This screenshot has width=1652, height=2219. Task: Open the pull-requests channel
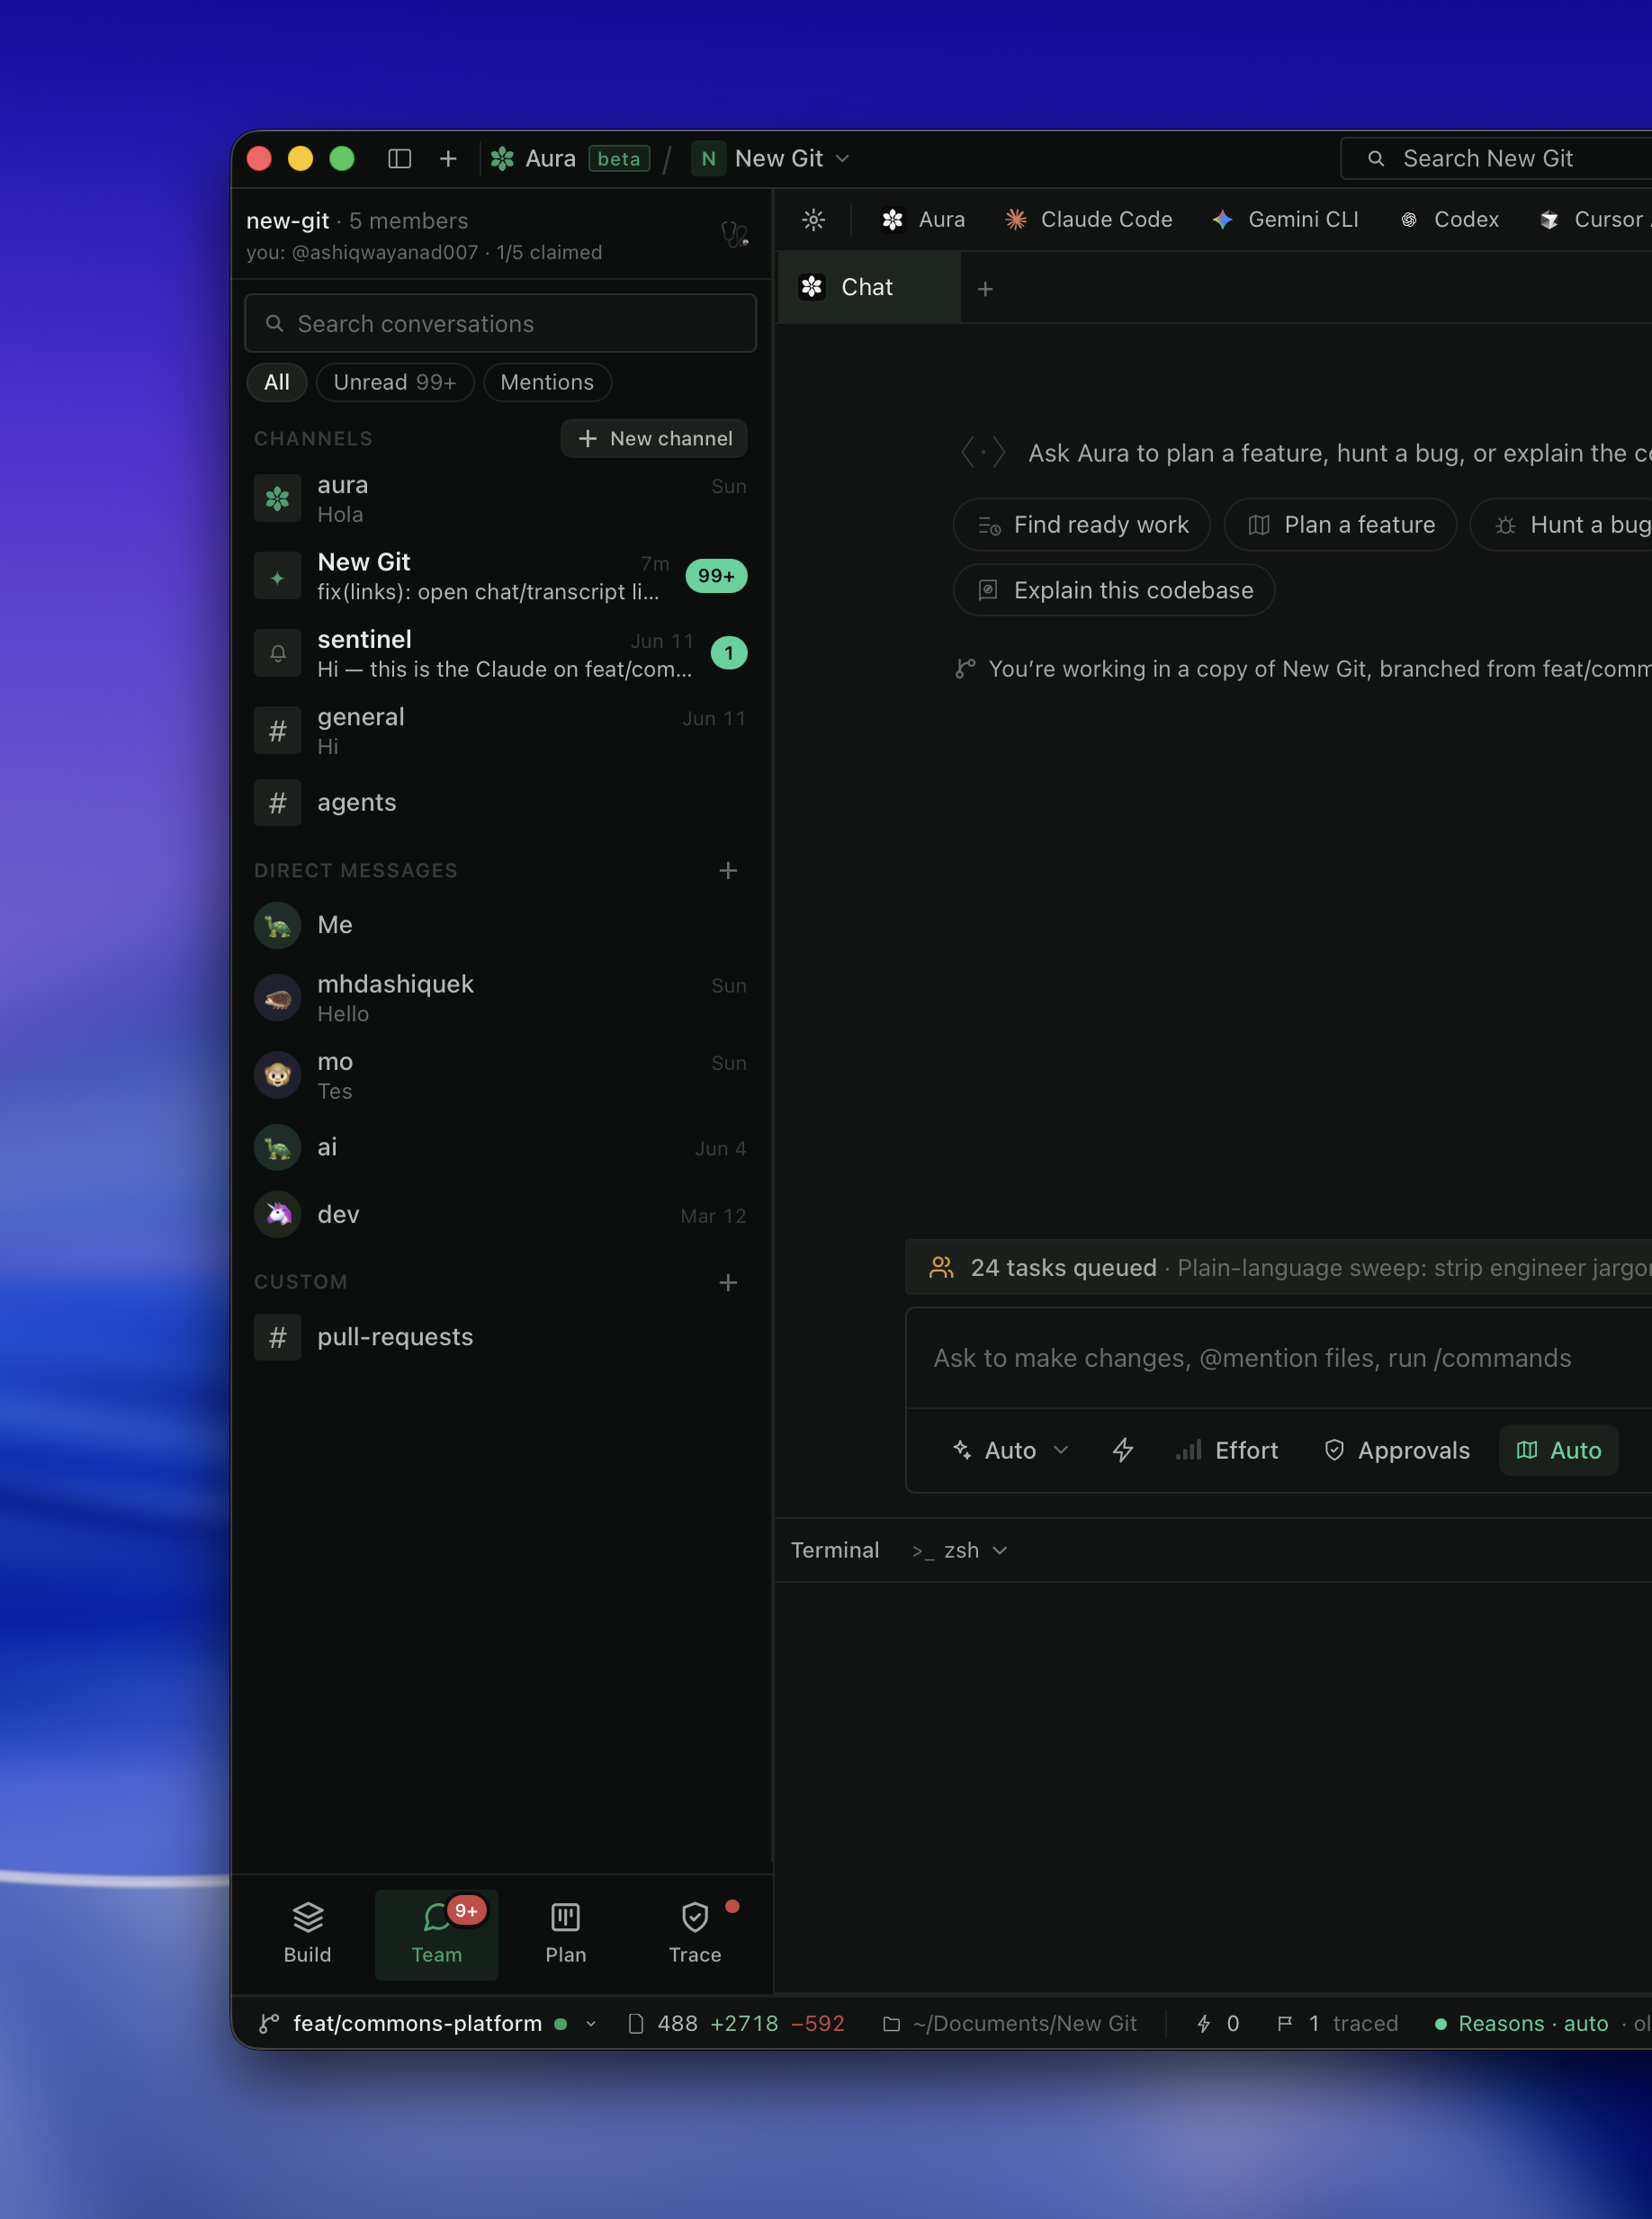click(500, 1337)
